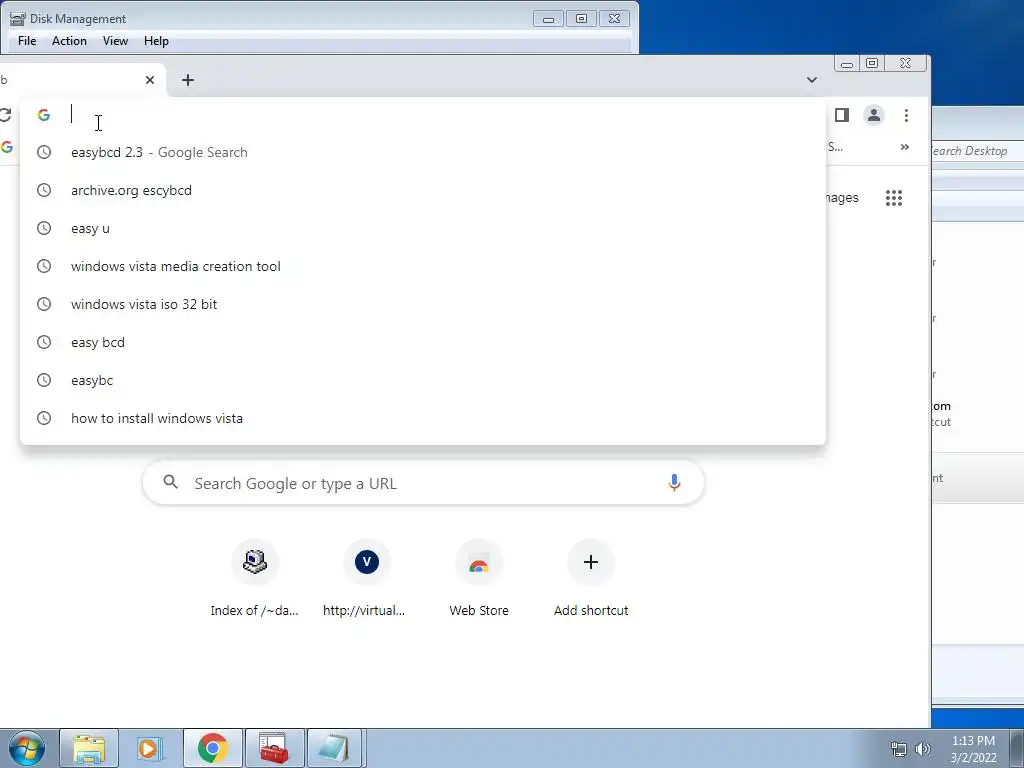
Task: Launch Windows Media Player from taskbar
Action: (x=149, y=748)
